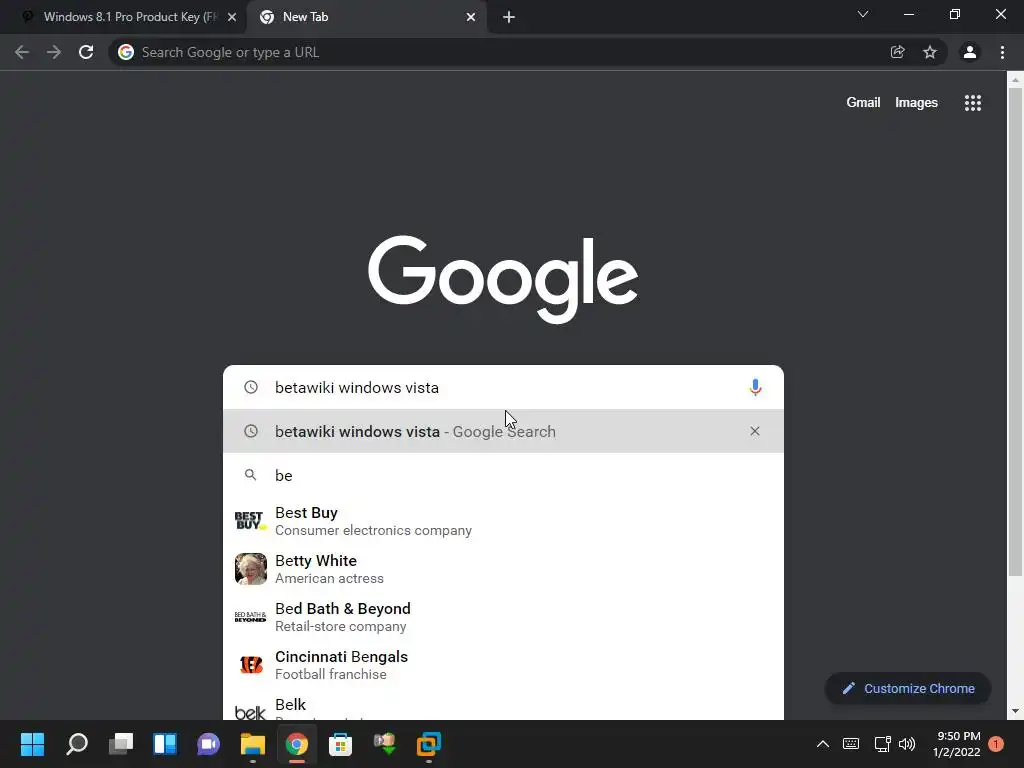This screenshot has width=1024, height=768.
Task: Open the Chrome profile avatar menu
Action: click(x=970, y=52)
